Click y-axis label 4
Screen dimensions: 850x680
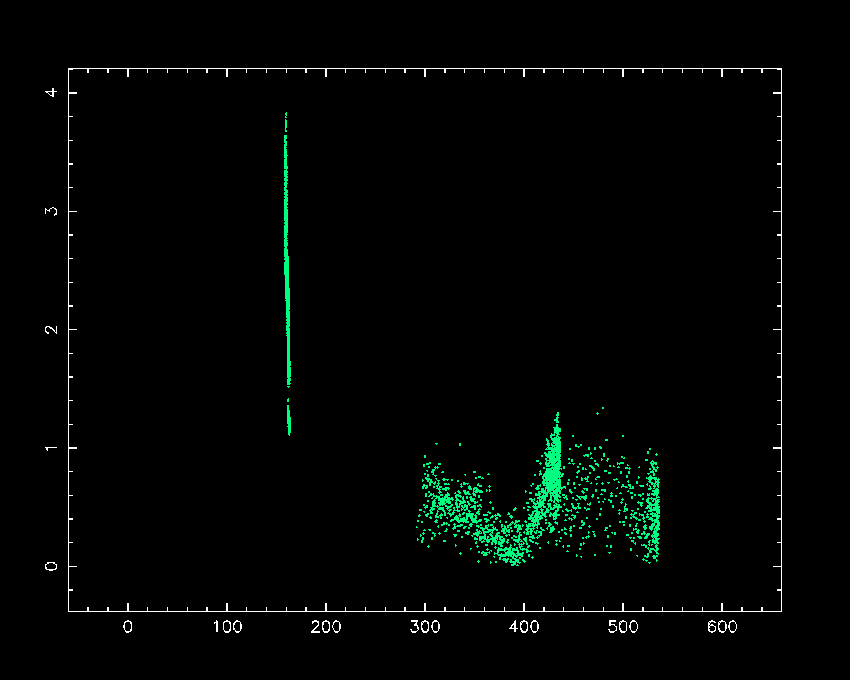(x=51, y=93)
